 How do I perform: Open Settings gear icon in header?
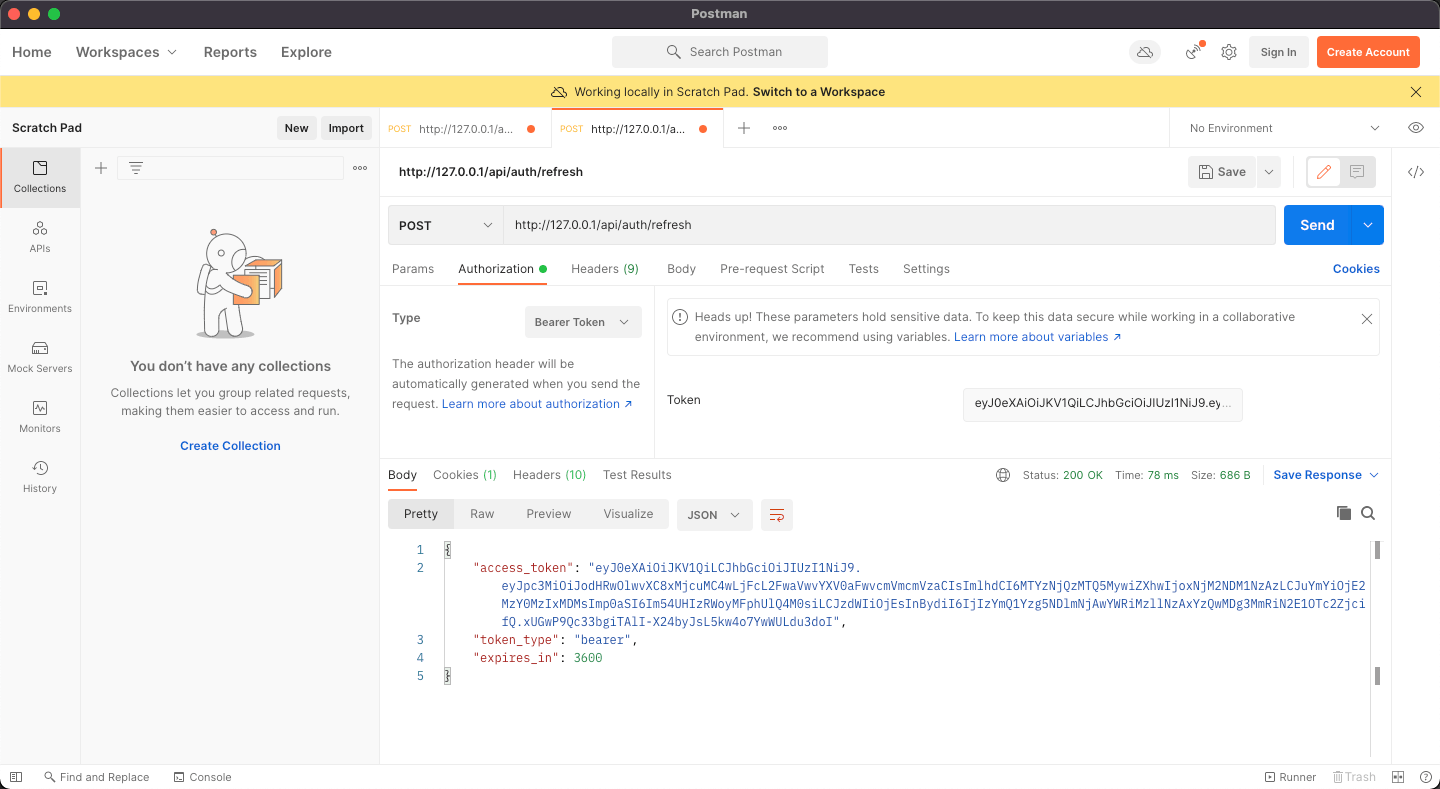pos(1229,52)
